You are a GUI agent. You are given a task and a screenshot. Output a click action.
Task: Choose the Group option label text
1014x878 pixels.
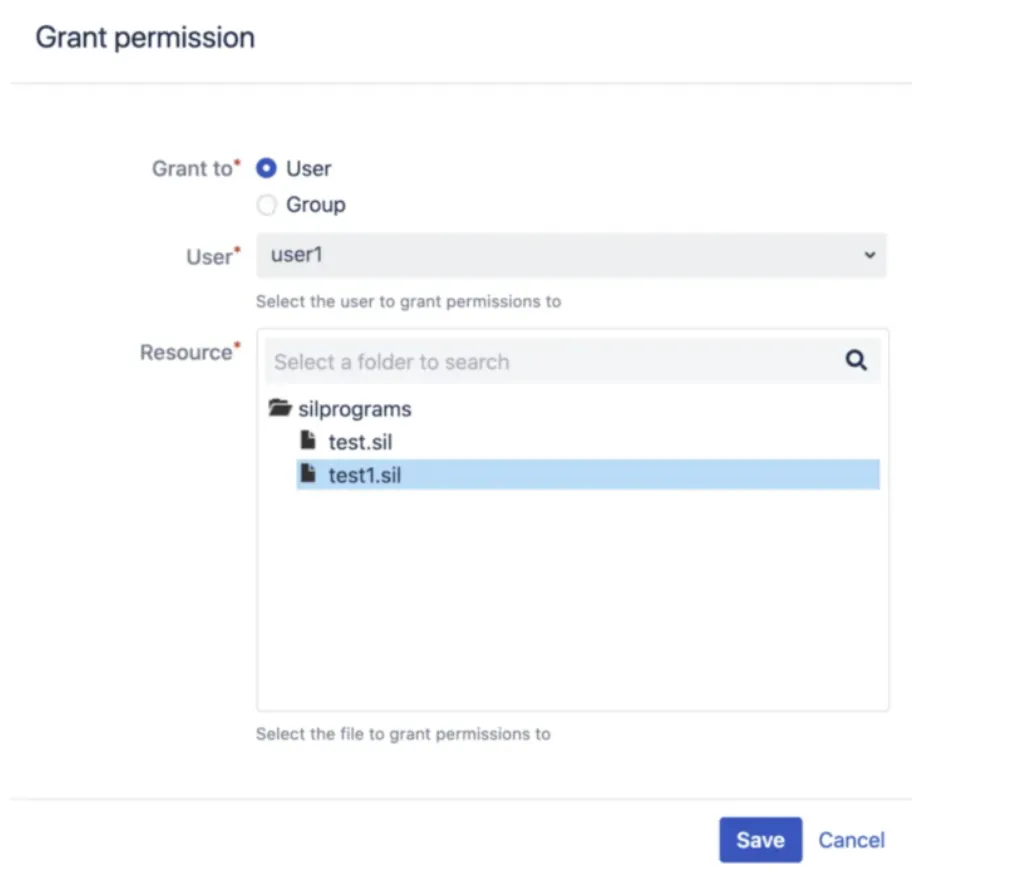[x=316, y=205]
